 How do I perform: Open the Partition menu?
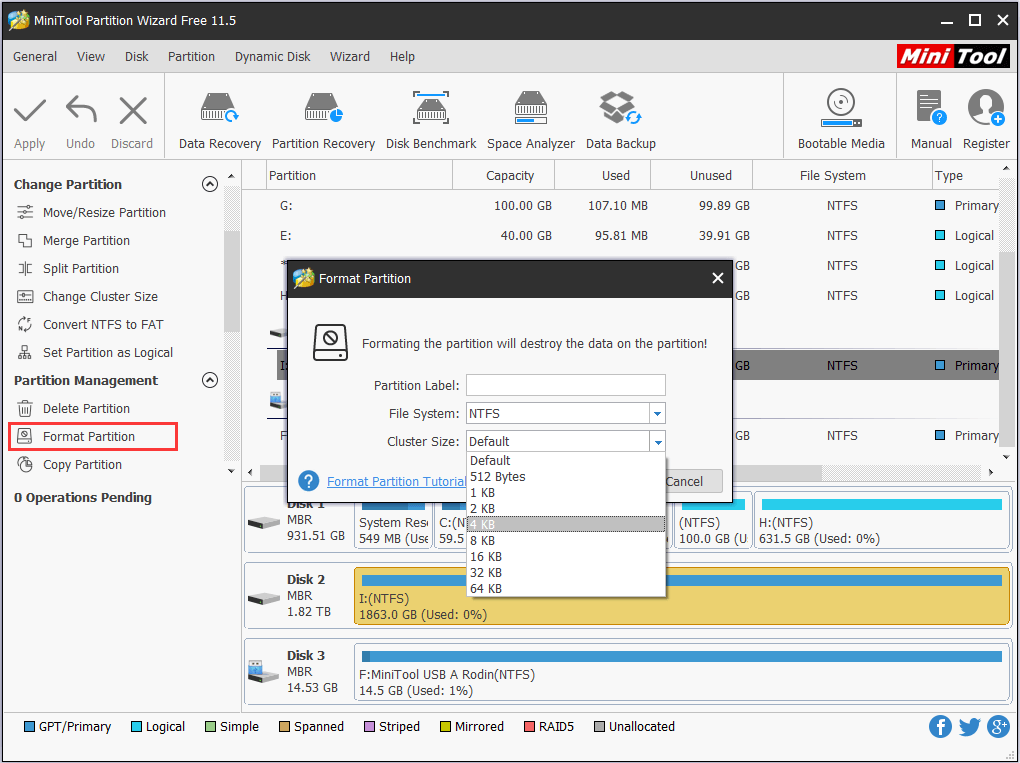[191, 57]
